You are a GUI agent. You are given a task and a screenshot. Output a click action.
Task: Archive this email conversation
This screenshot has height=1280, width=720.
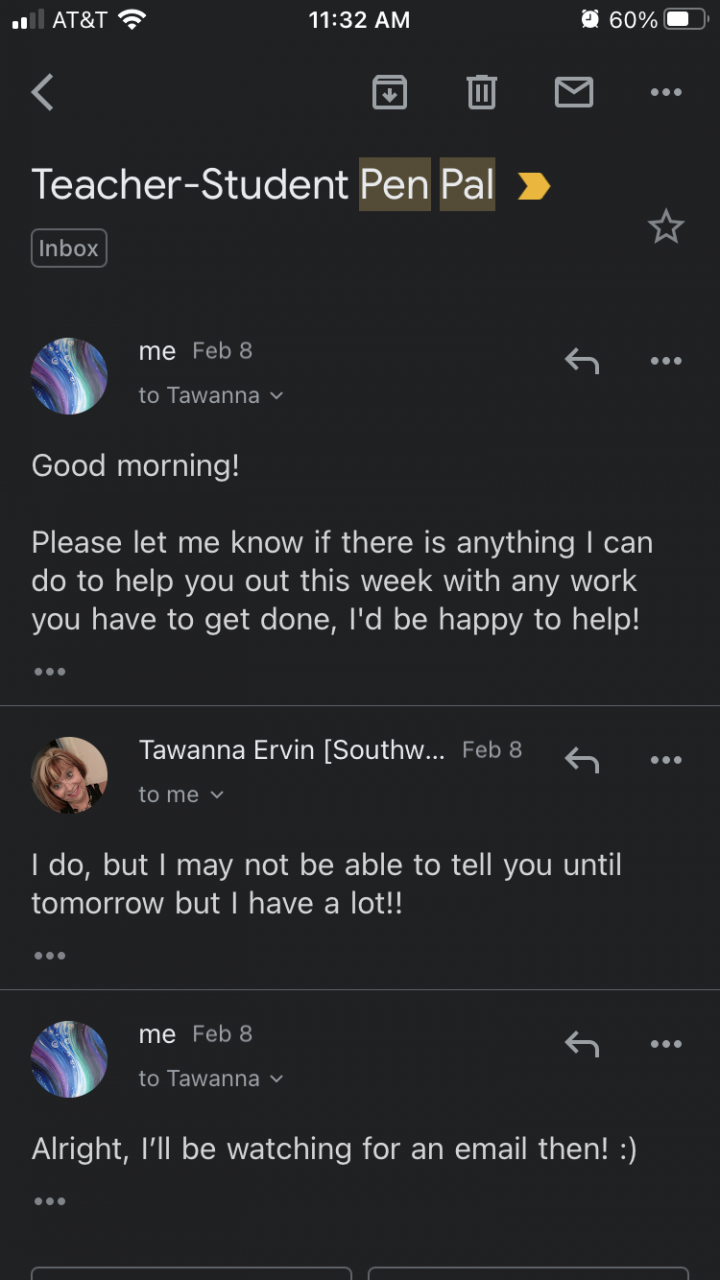(389, 93)
